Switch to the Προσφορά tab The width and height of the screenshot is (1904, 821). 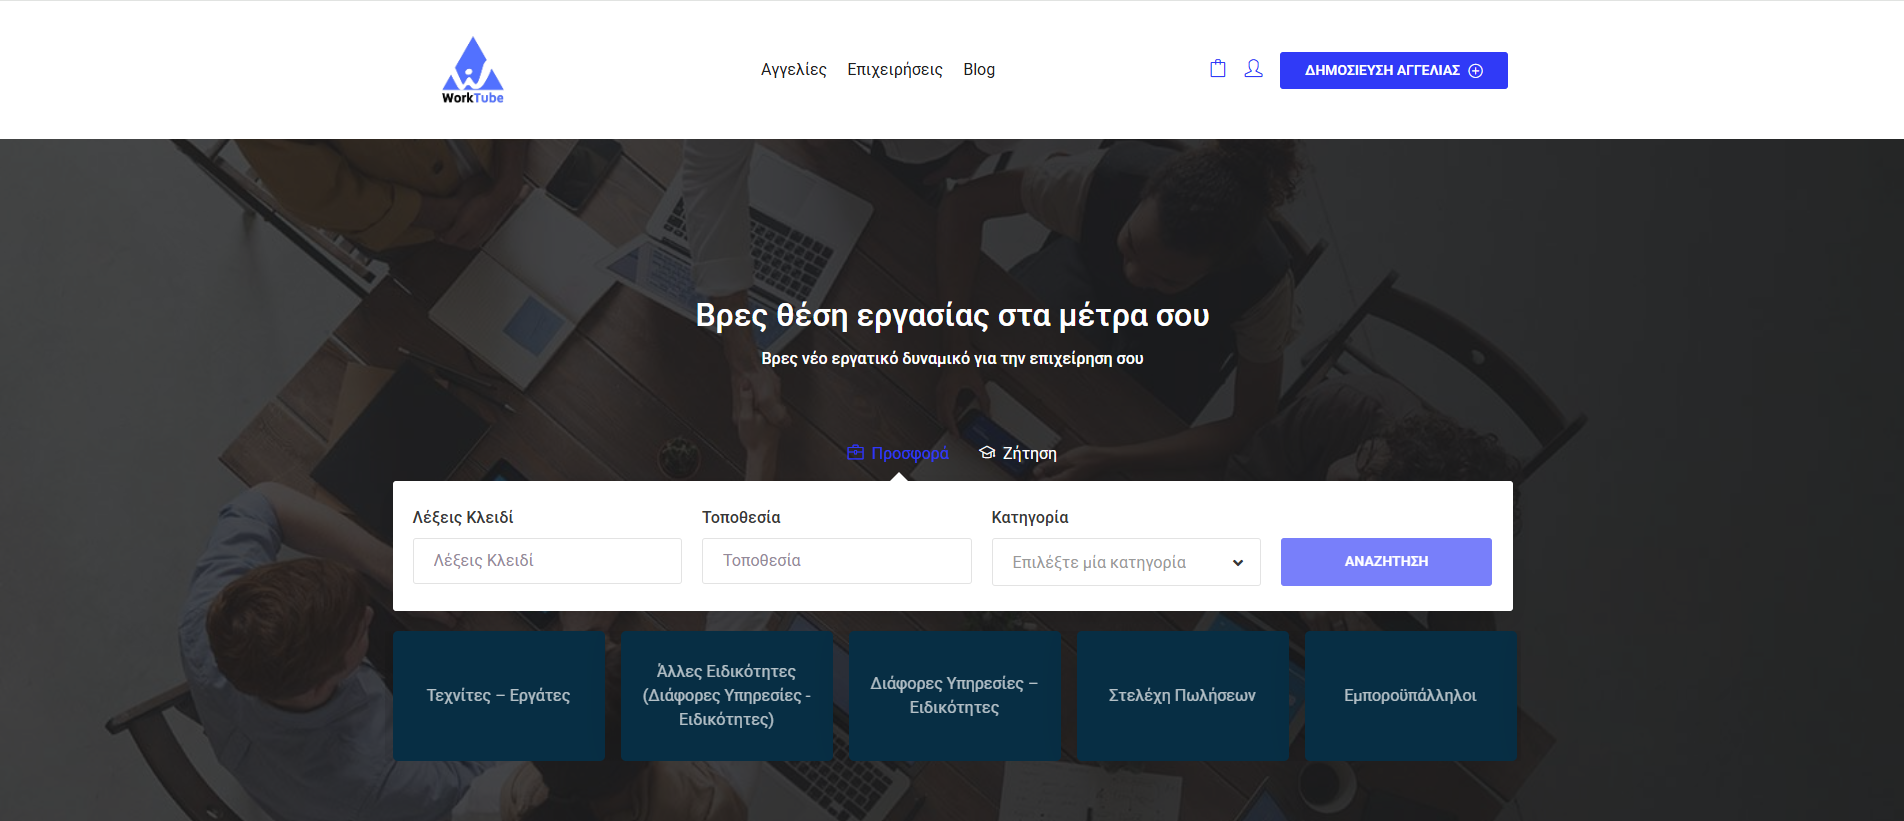click(909, 454)
